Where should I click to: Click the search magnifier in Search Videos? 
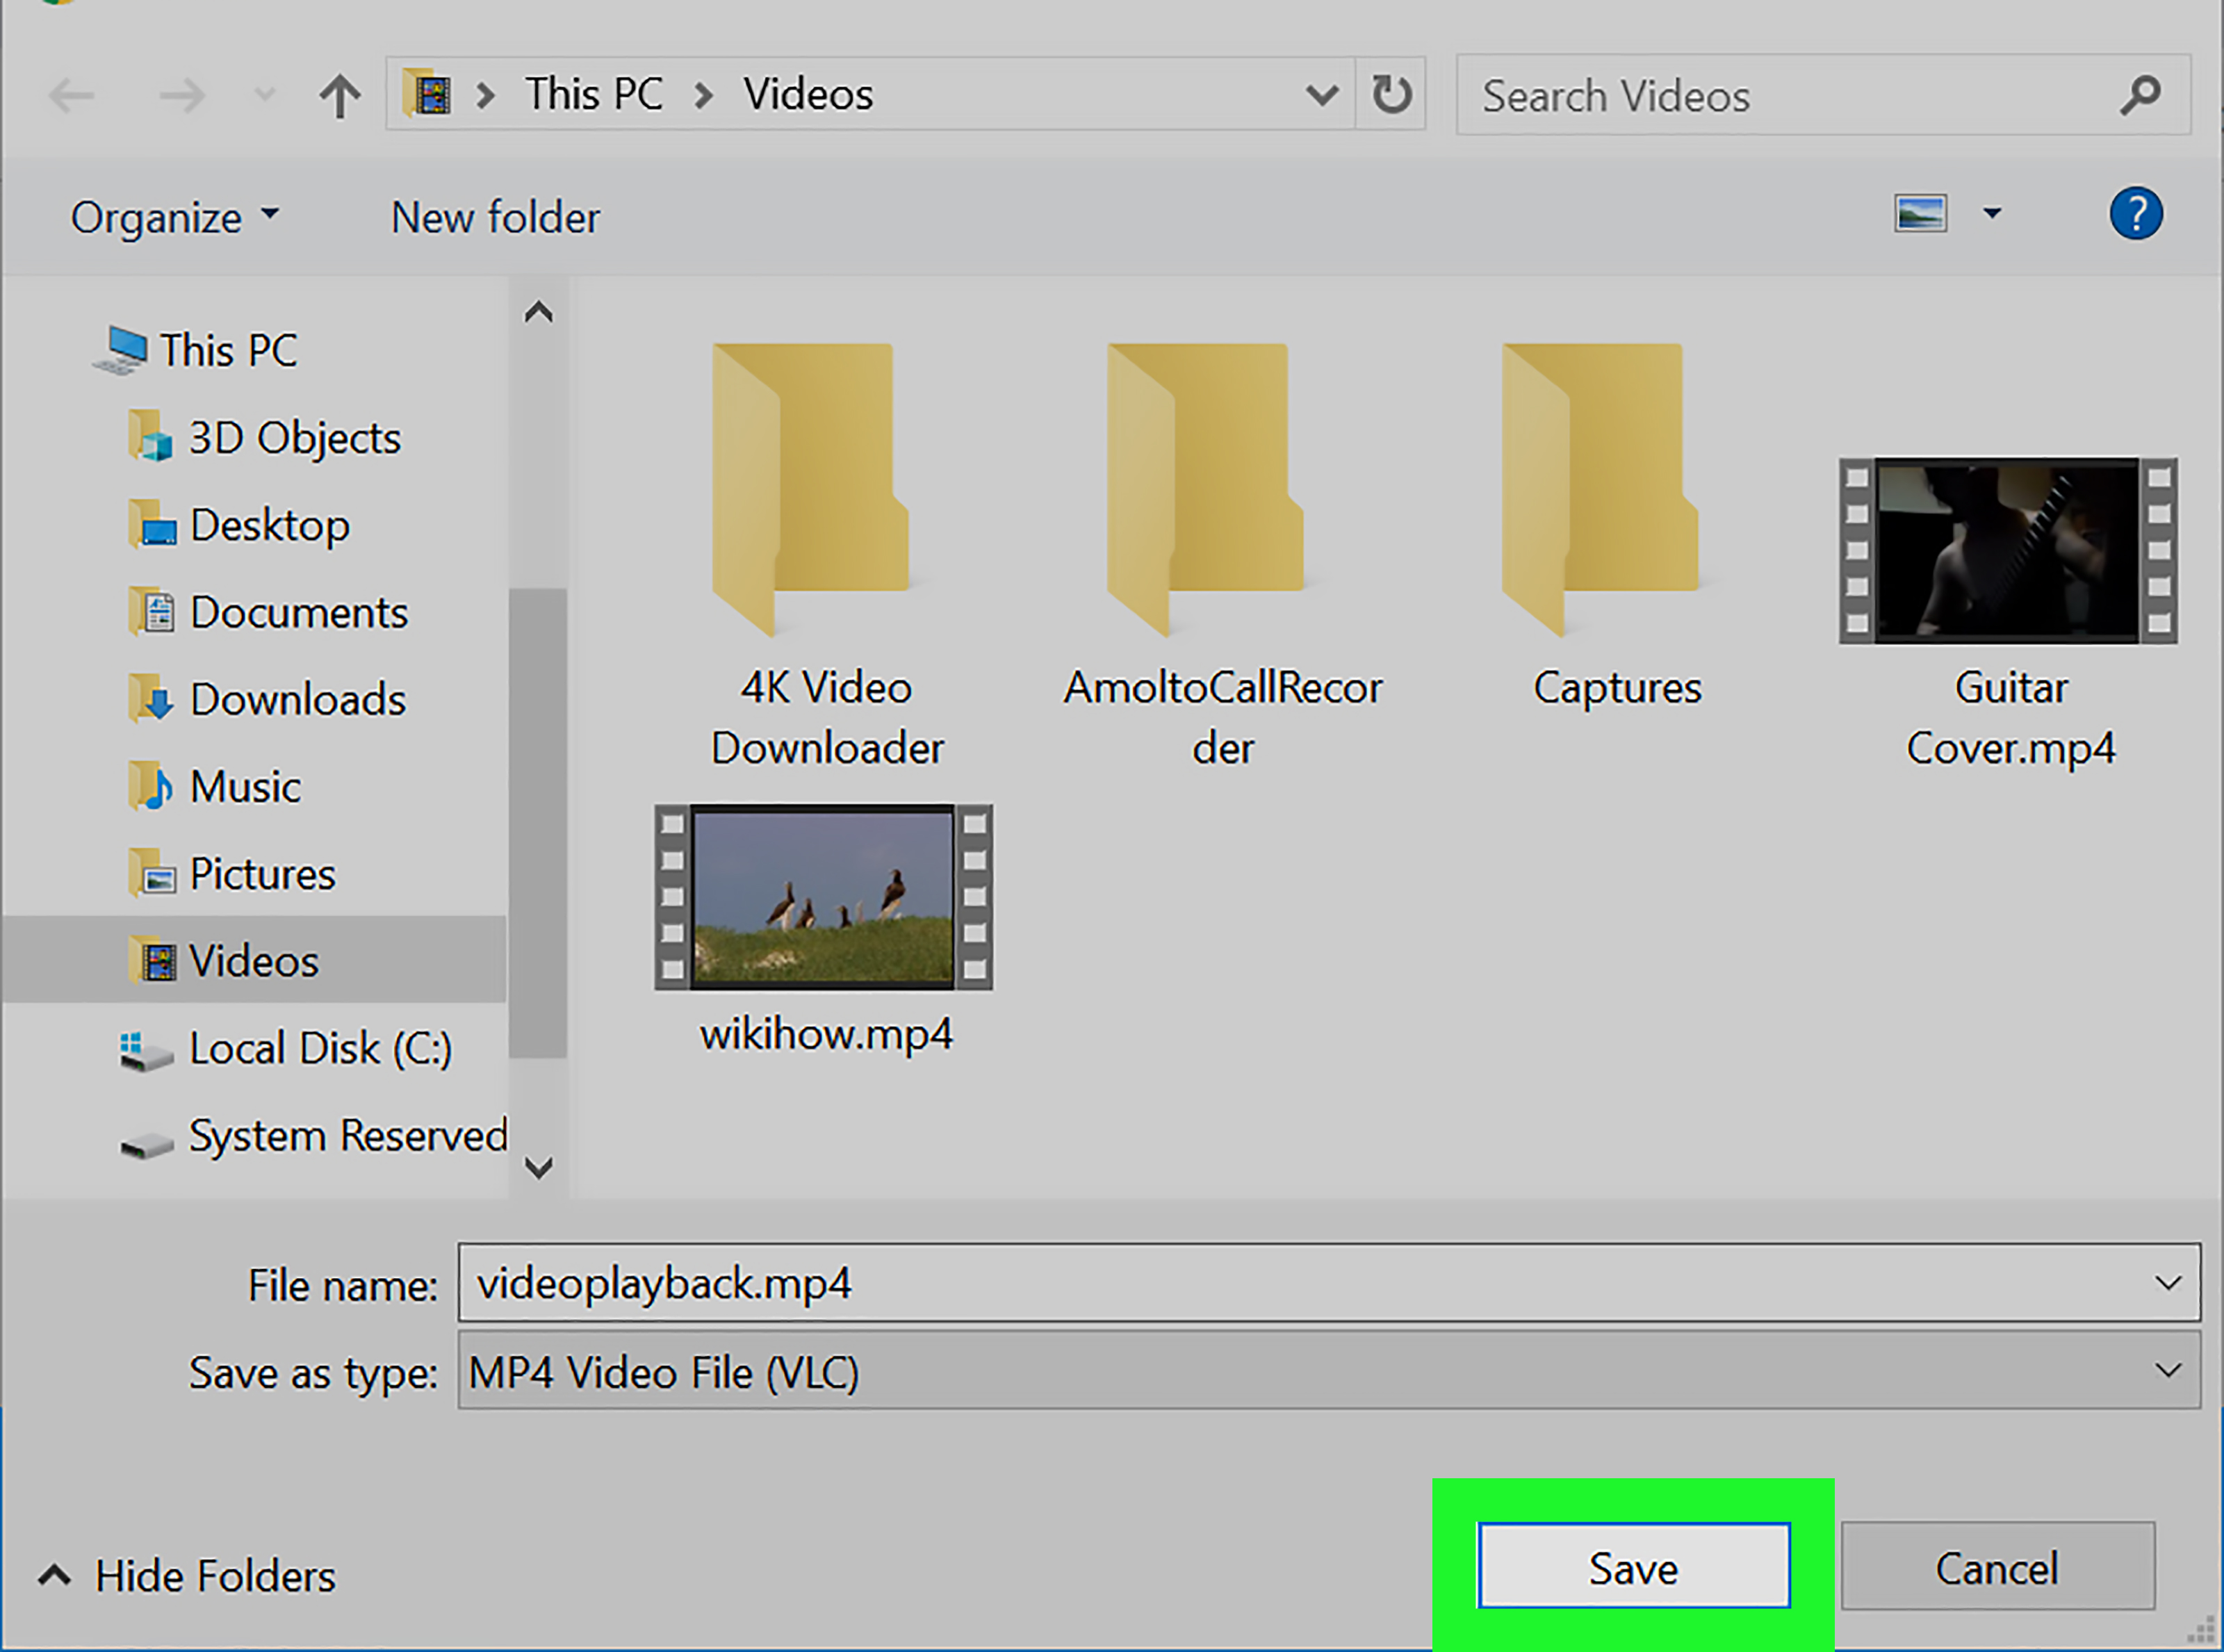coord(2140,95)
